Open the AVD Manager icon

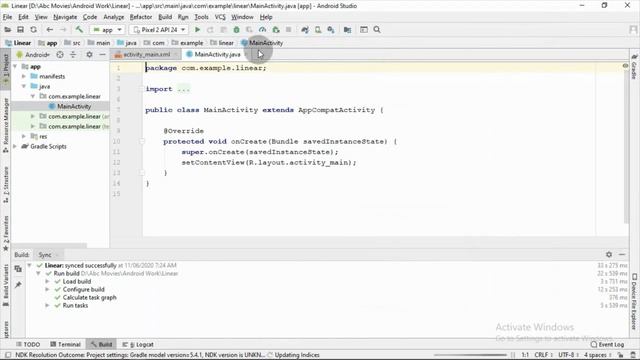(318, 30)
